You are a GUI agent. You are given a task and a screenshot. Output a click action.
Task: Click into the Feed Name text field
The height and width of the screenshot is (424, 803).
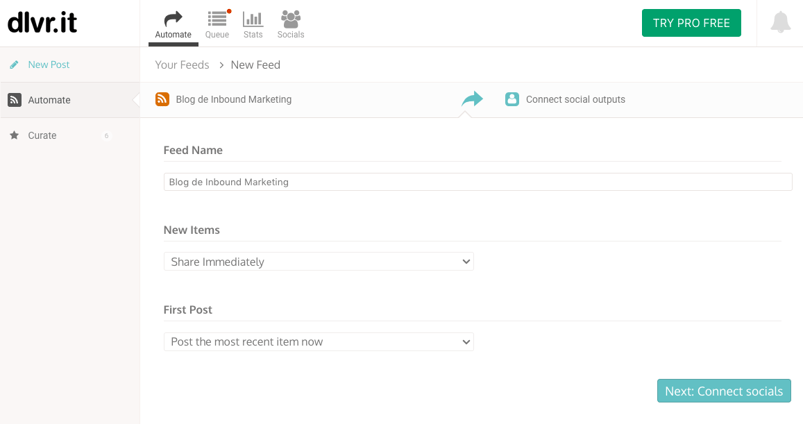coord(478,182)
